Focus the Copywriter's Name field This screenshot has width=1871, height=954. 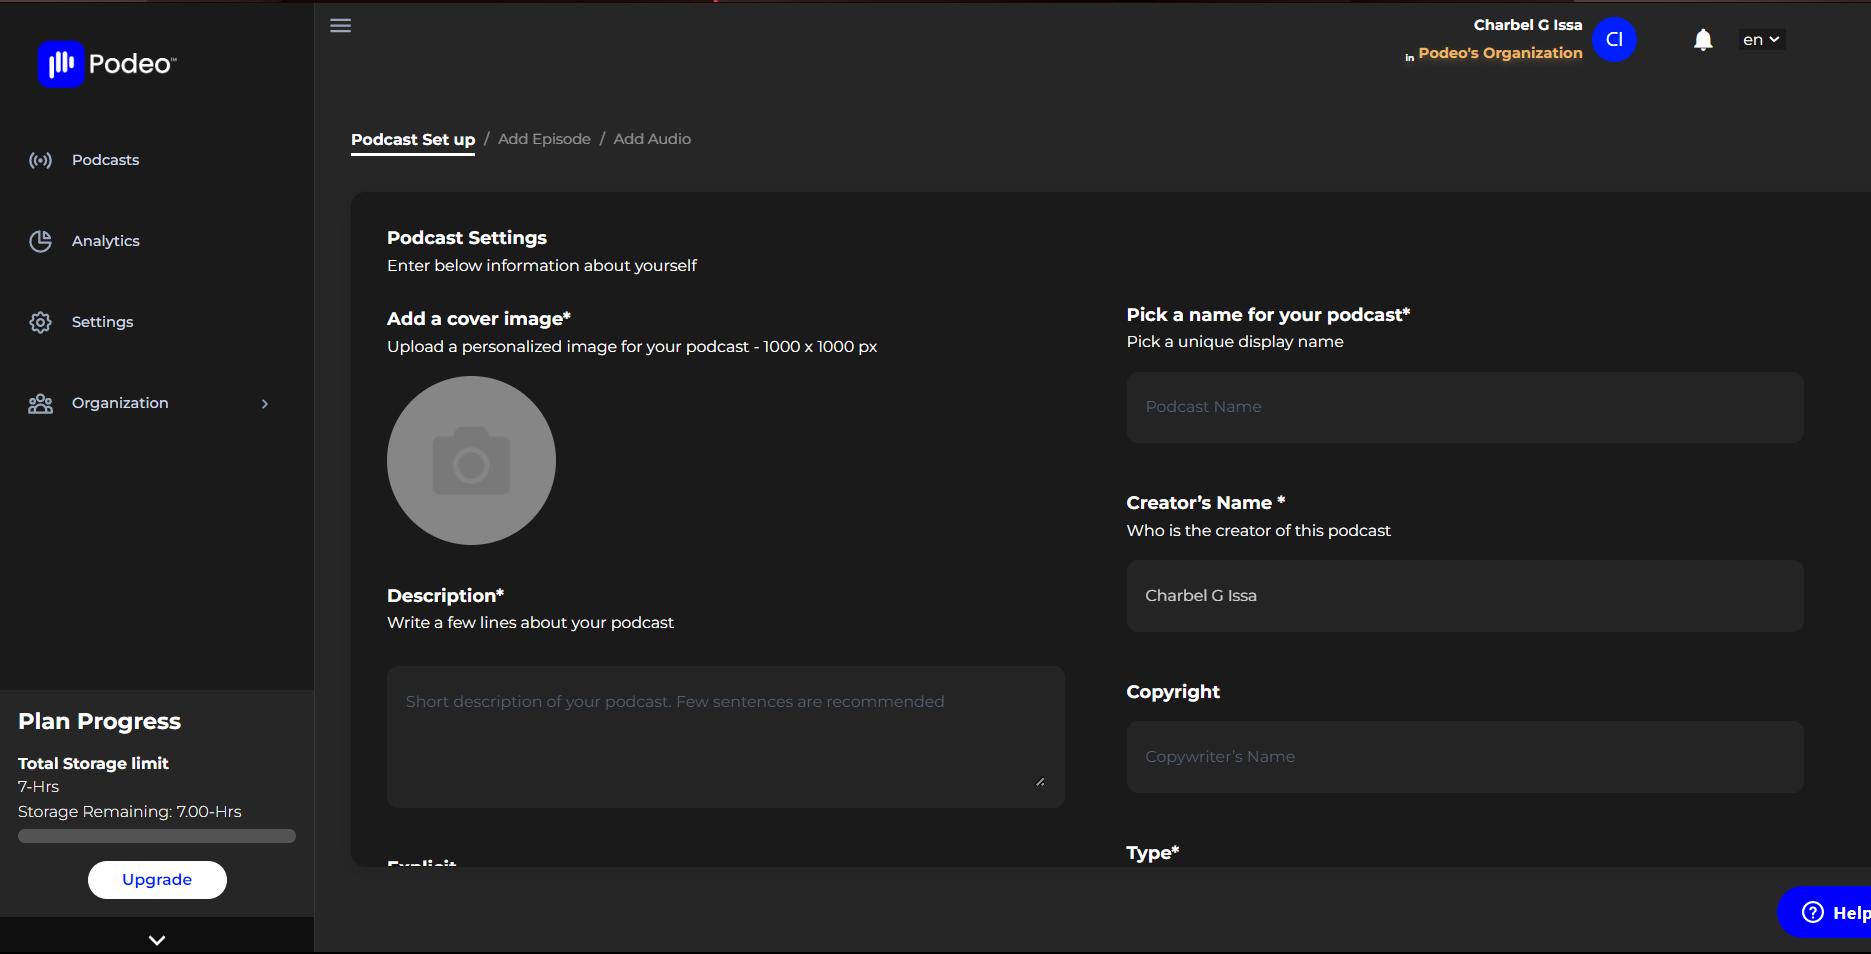pyautogui.click(x=1465, y=757)
